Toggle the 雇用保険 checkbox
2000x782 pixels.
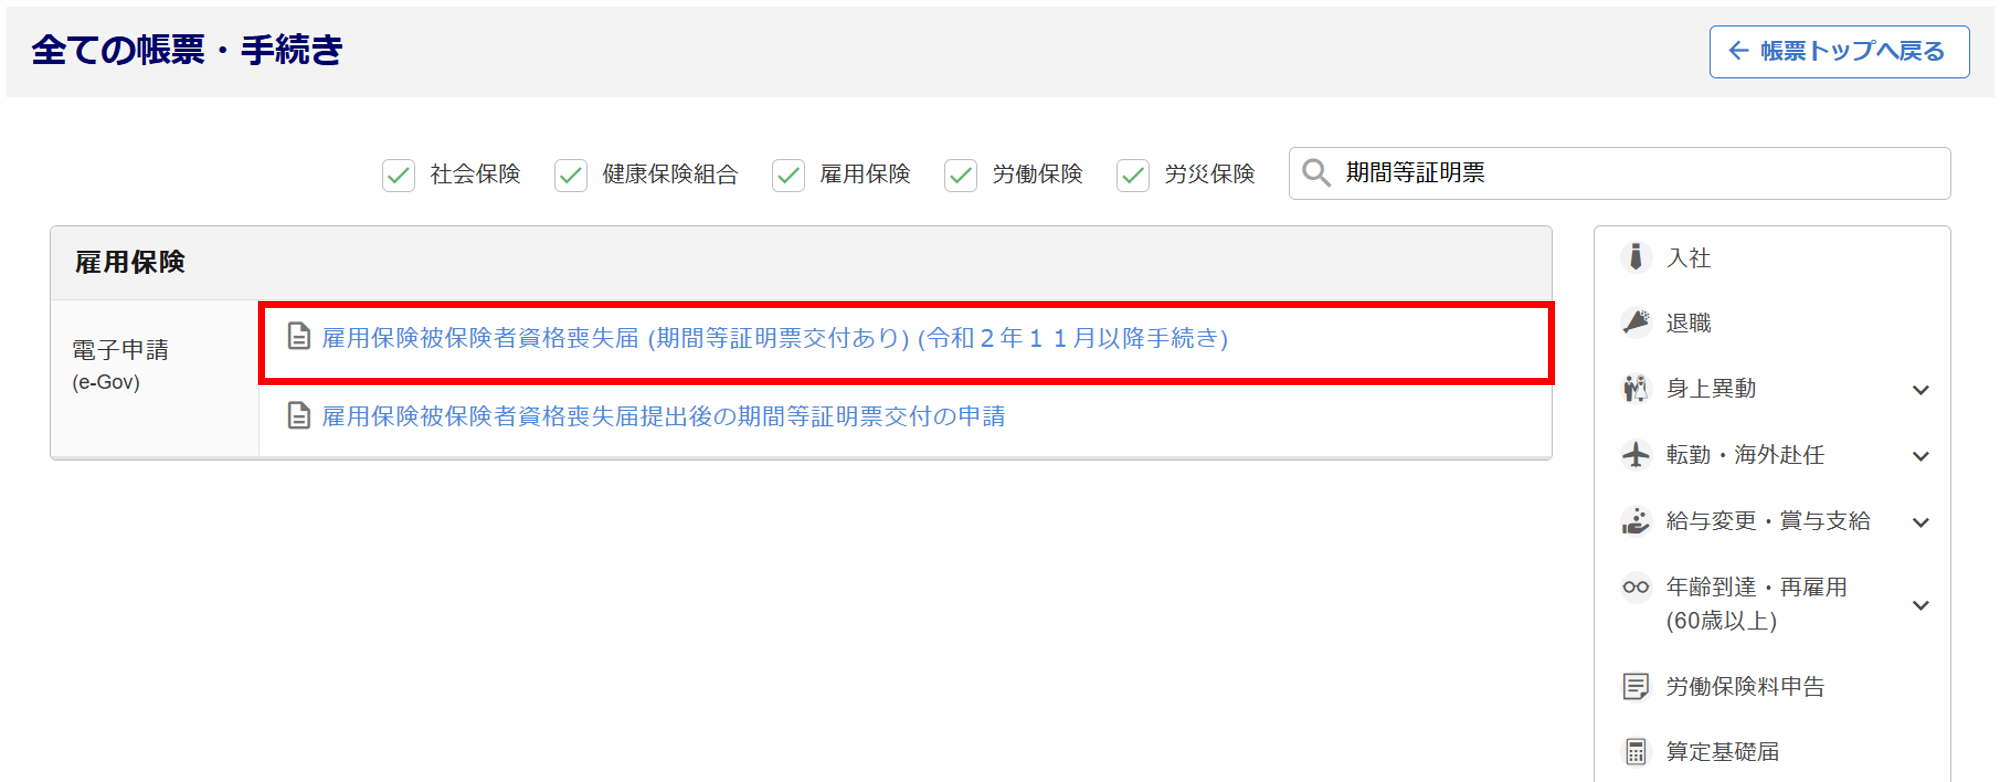(x=788, y=175)
